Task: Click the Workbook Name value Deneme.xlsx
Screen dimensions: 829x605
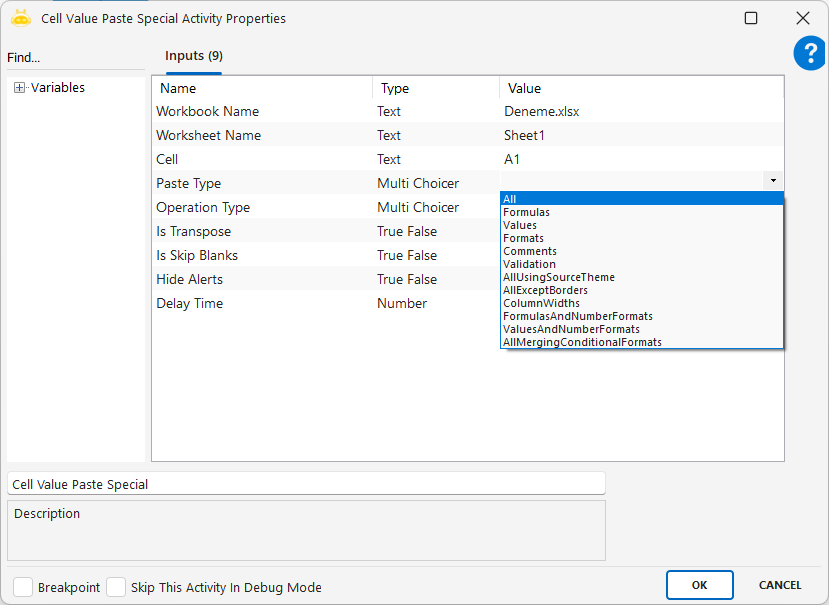Action: pos(541,111)
